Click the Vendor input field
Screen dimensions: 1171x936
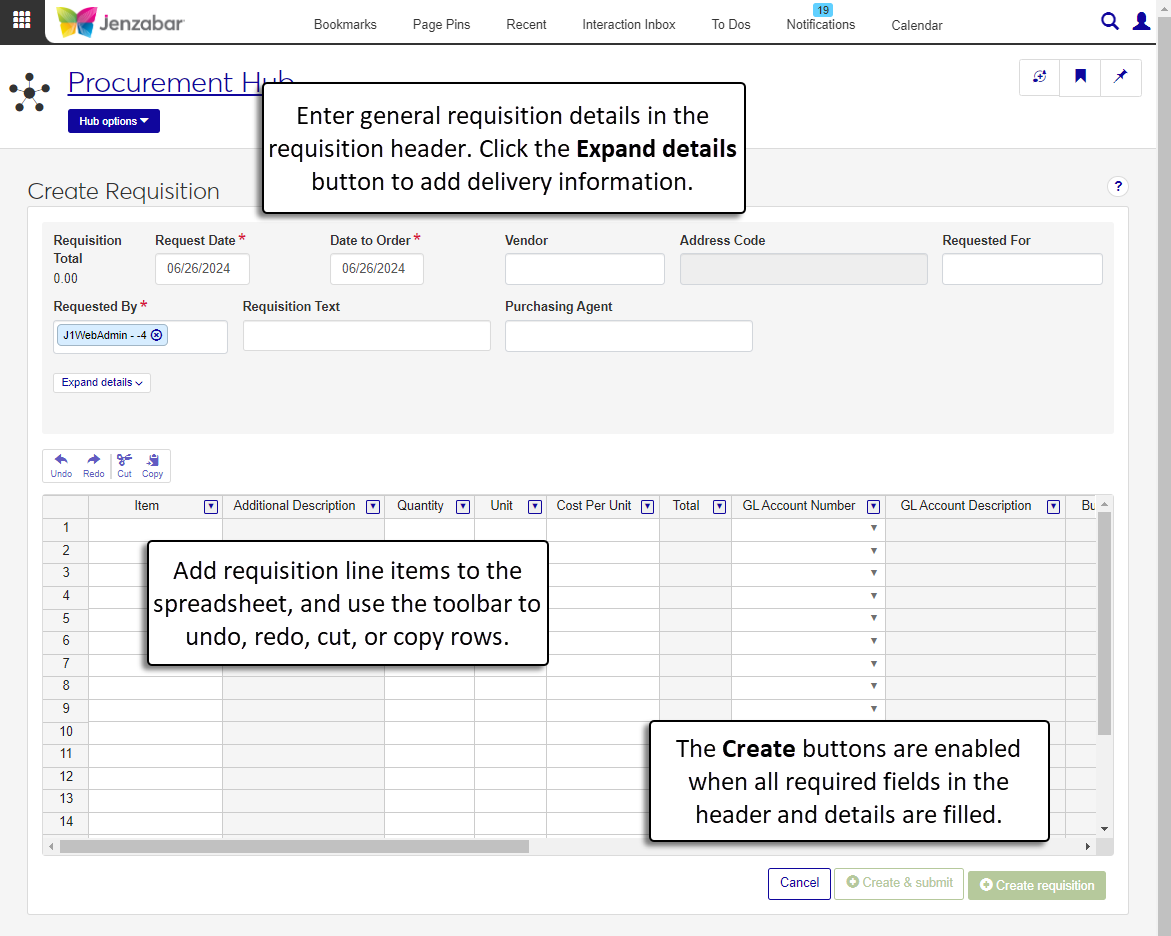tap(584, 269)
